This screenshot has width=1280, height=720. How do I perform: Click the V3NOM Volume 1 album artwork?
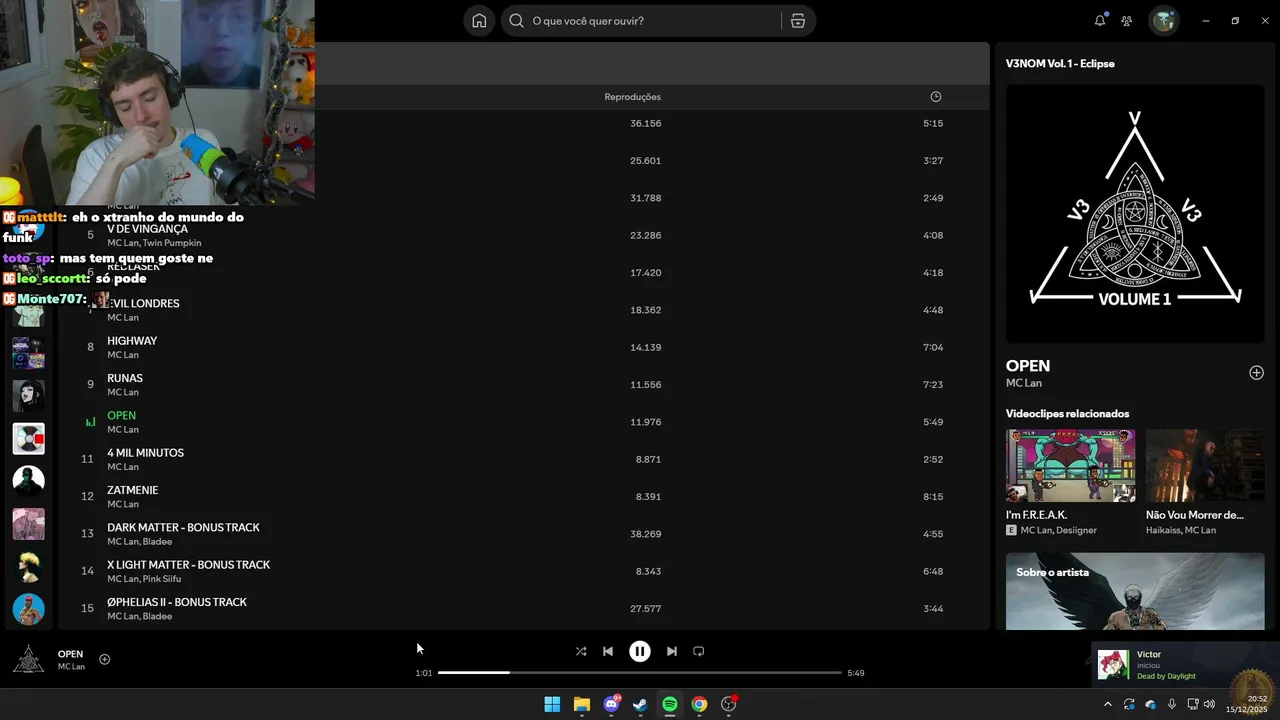click(x=1135, y=213)
